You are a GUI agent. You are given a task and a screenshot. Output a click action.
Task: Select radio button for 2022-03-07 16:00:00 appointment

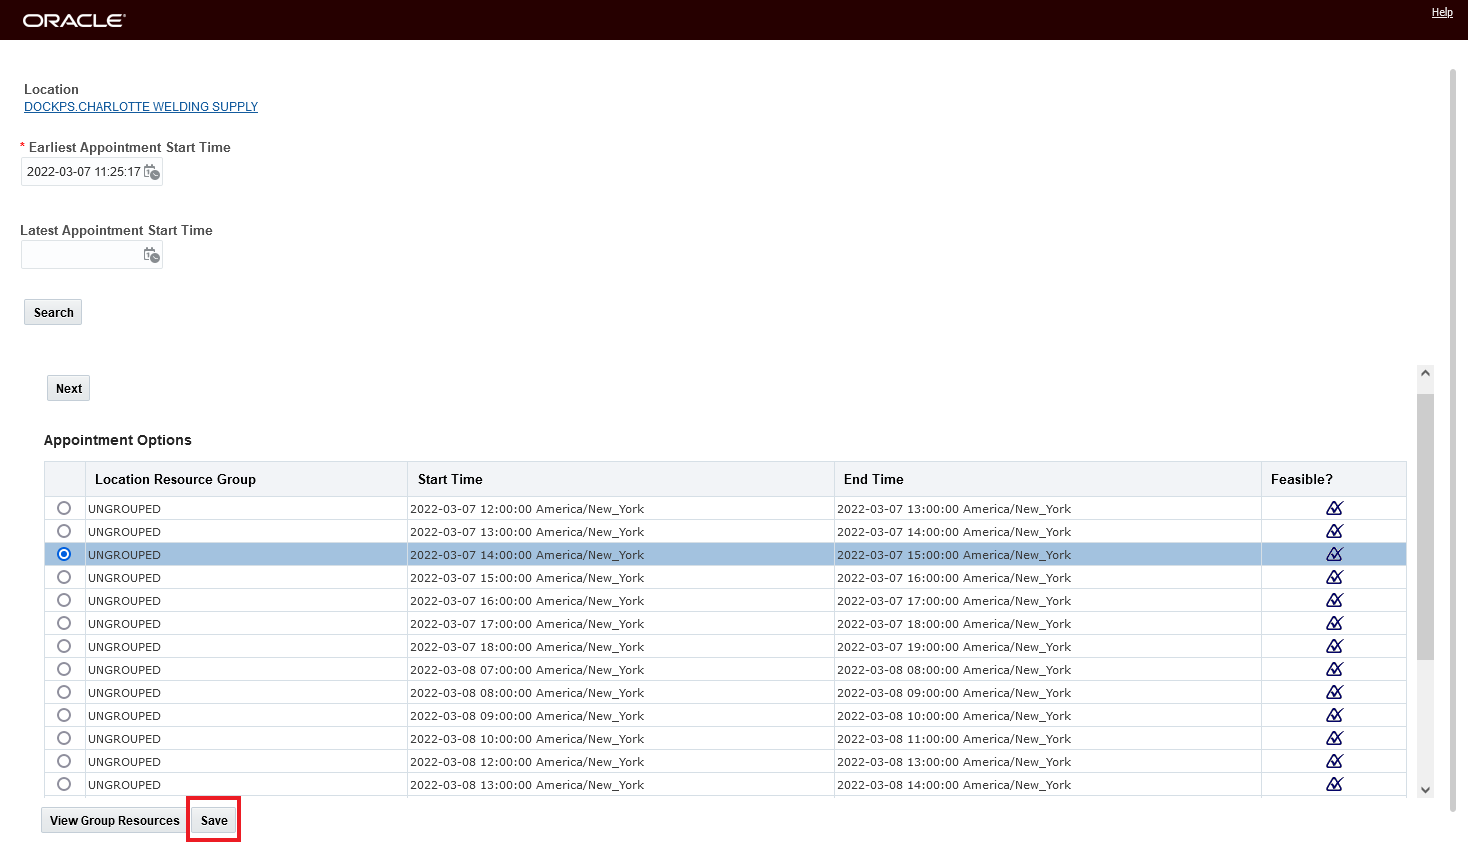[x=64, y=600]
